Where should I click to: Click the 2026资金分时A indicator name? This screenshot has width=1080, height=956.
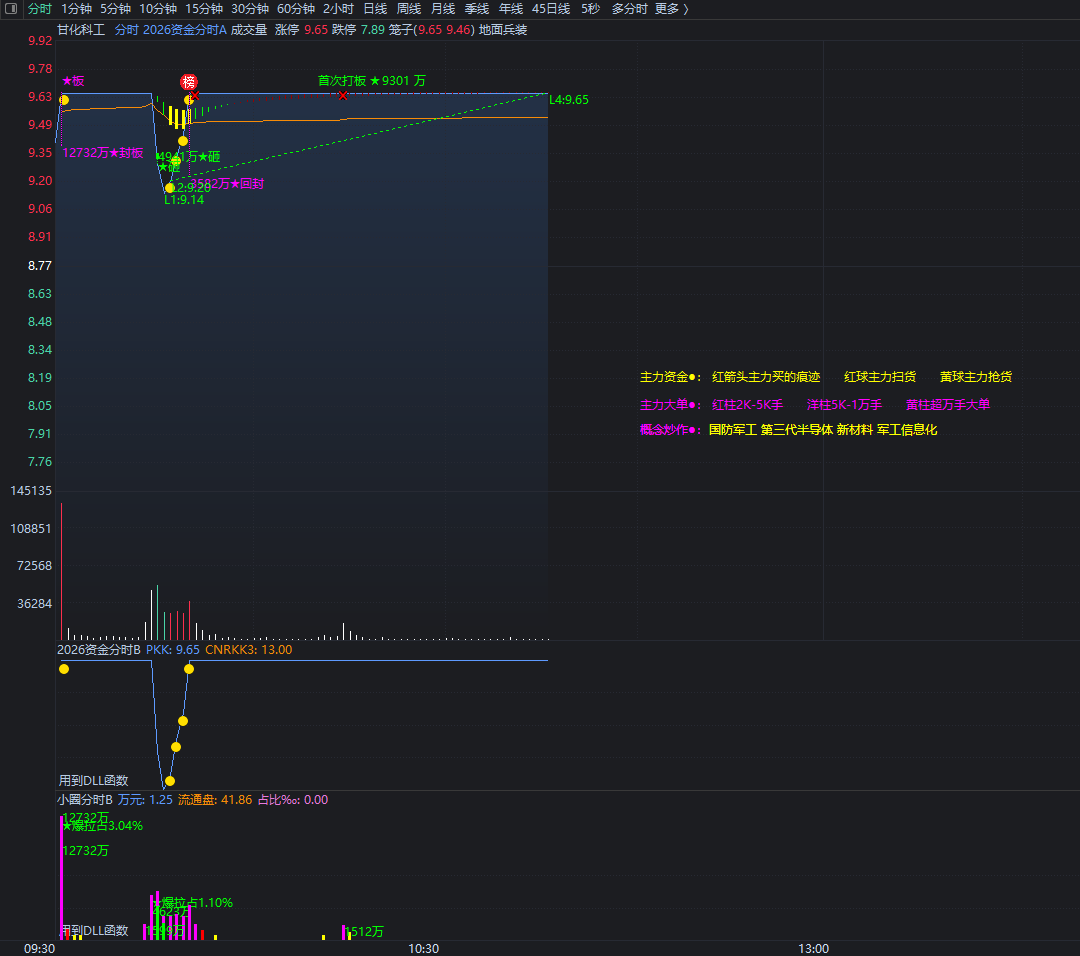click(x=185, y=30)
